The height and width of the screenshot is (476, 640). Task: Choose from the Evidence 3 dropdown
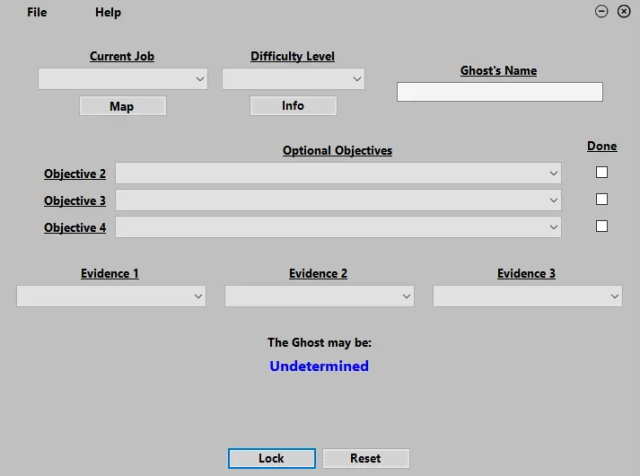527,296
